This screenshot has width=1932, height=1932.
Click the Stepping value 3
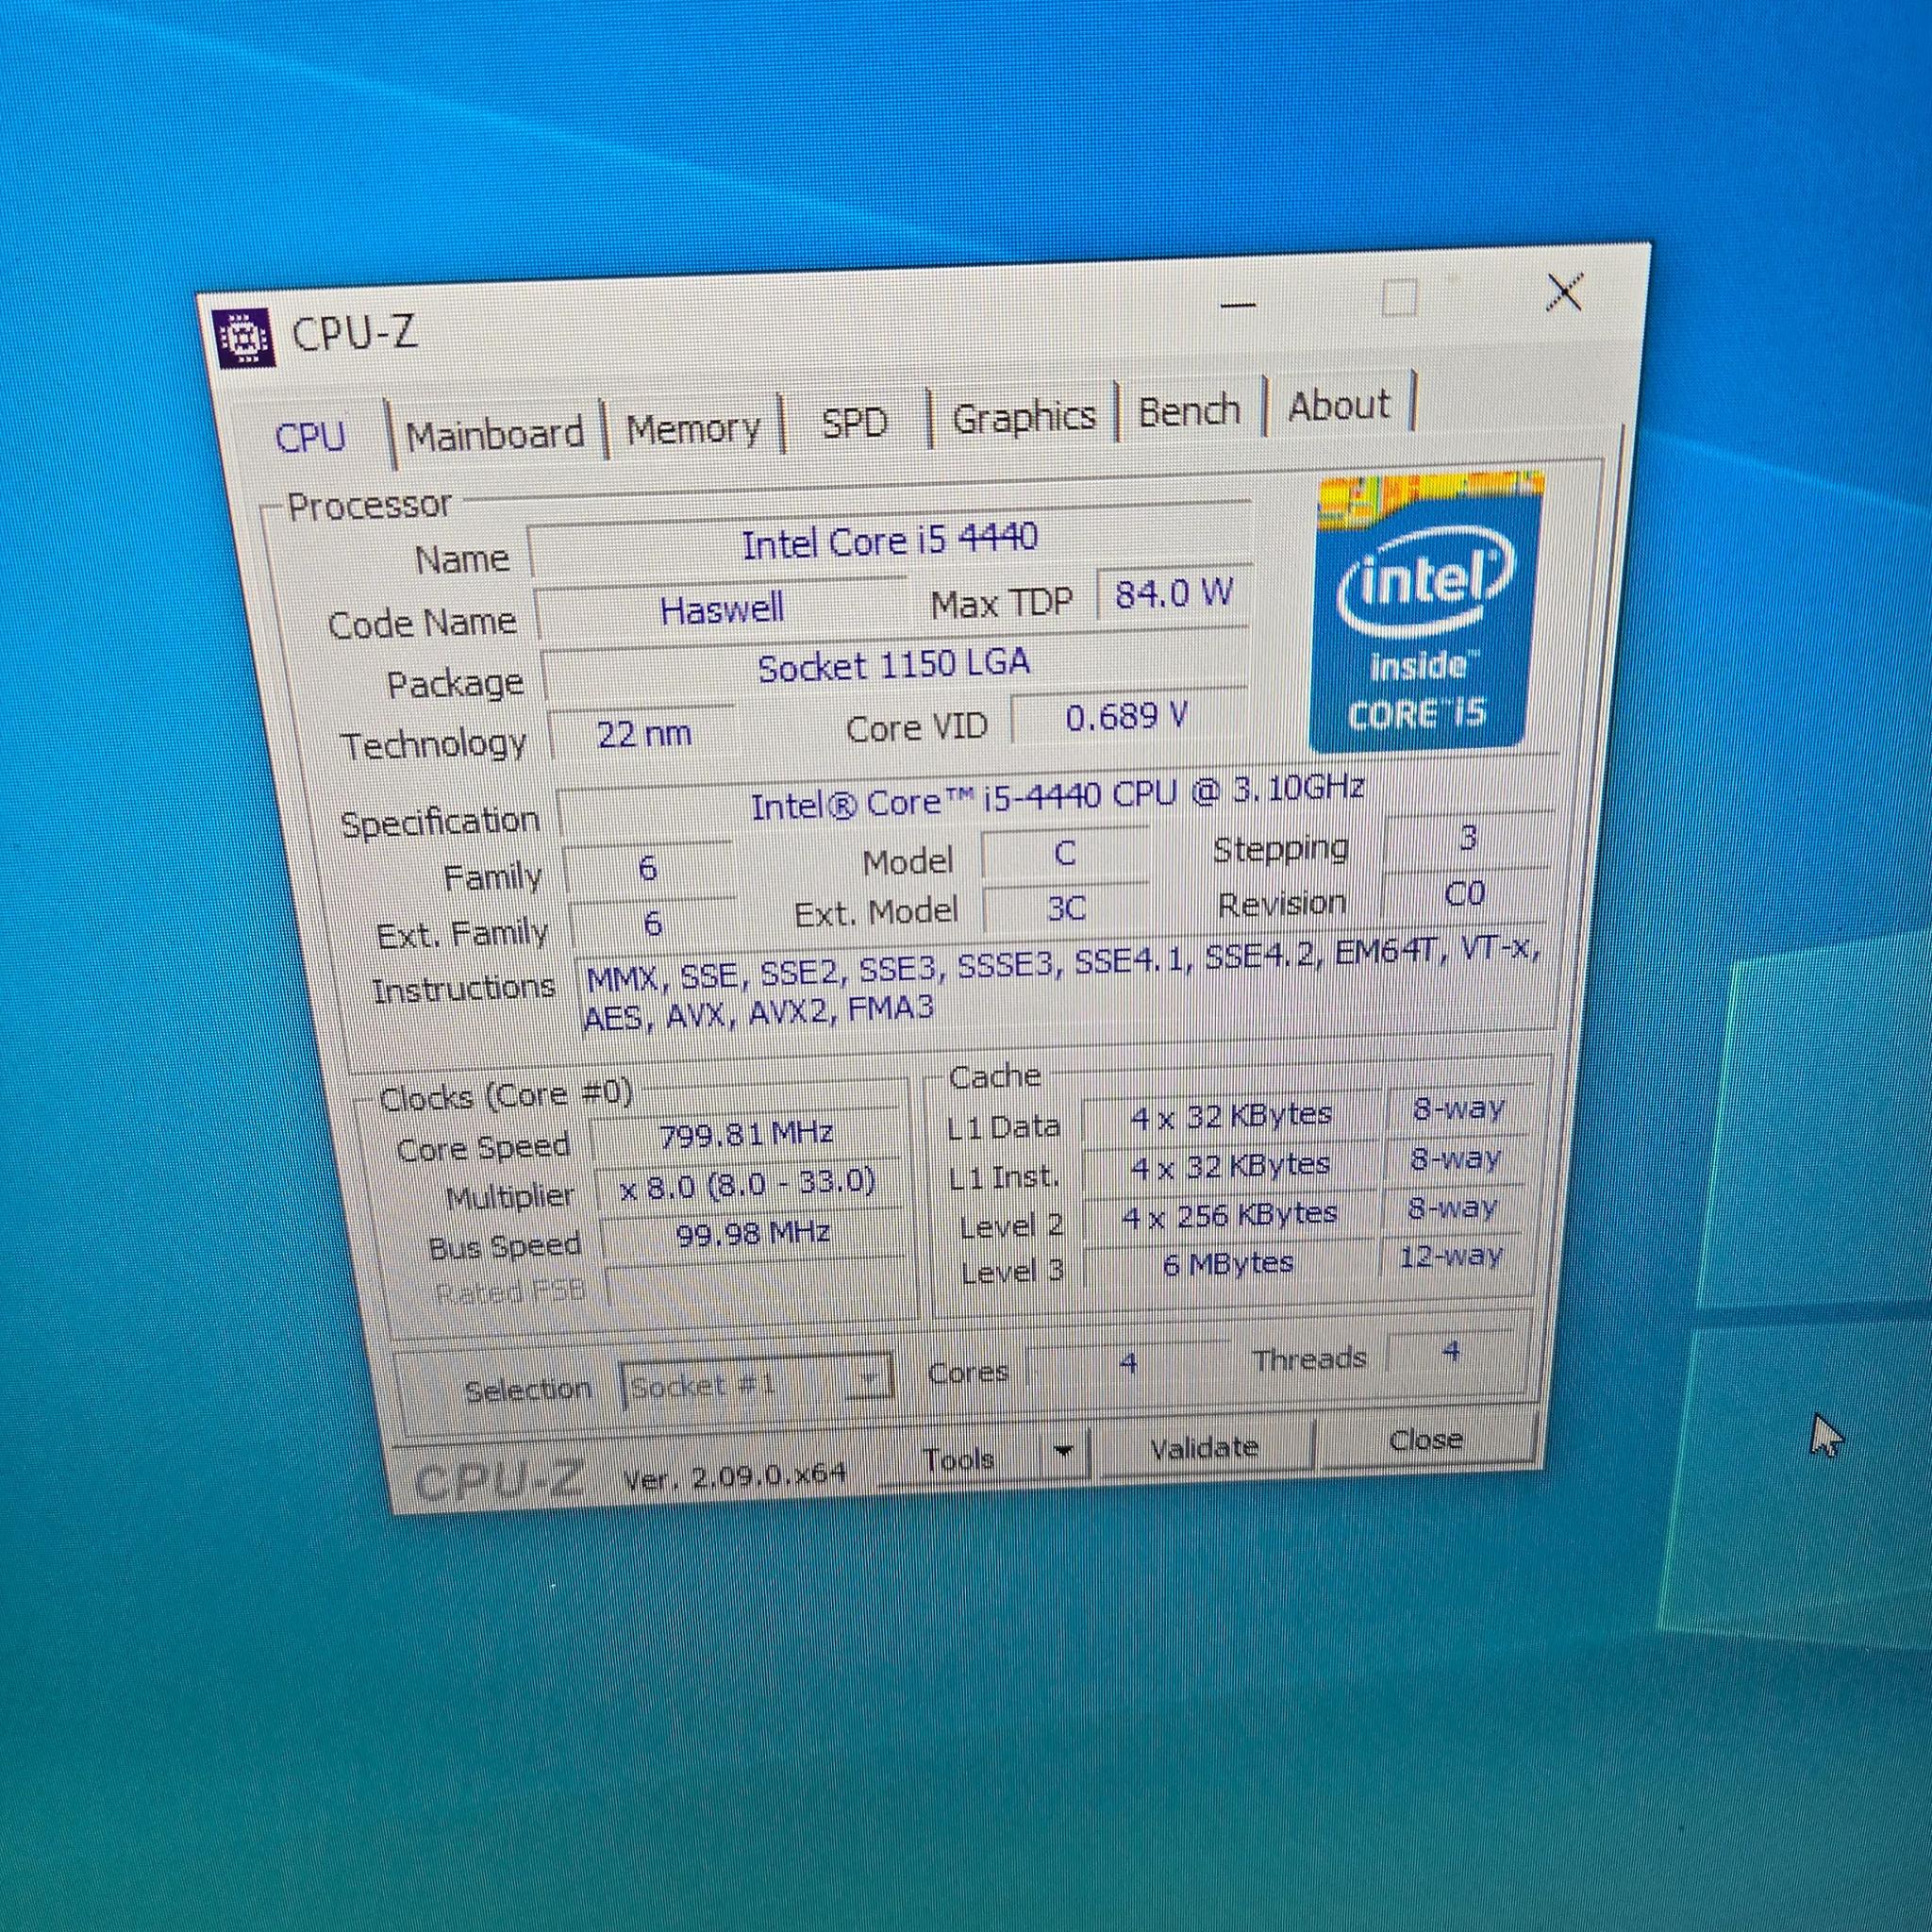click(x=1468, y=837)
